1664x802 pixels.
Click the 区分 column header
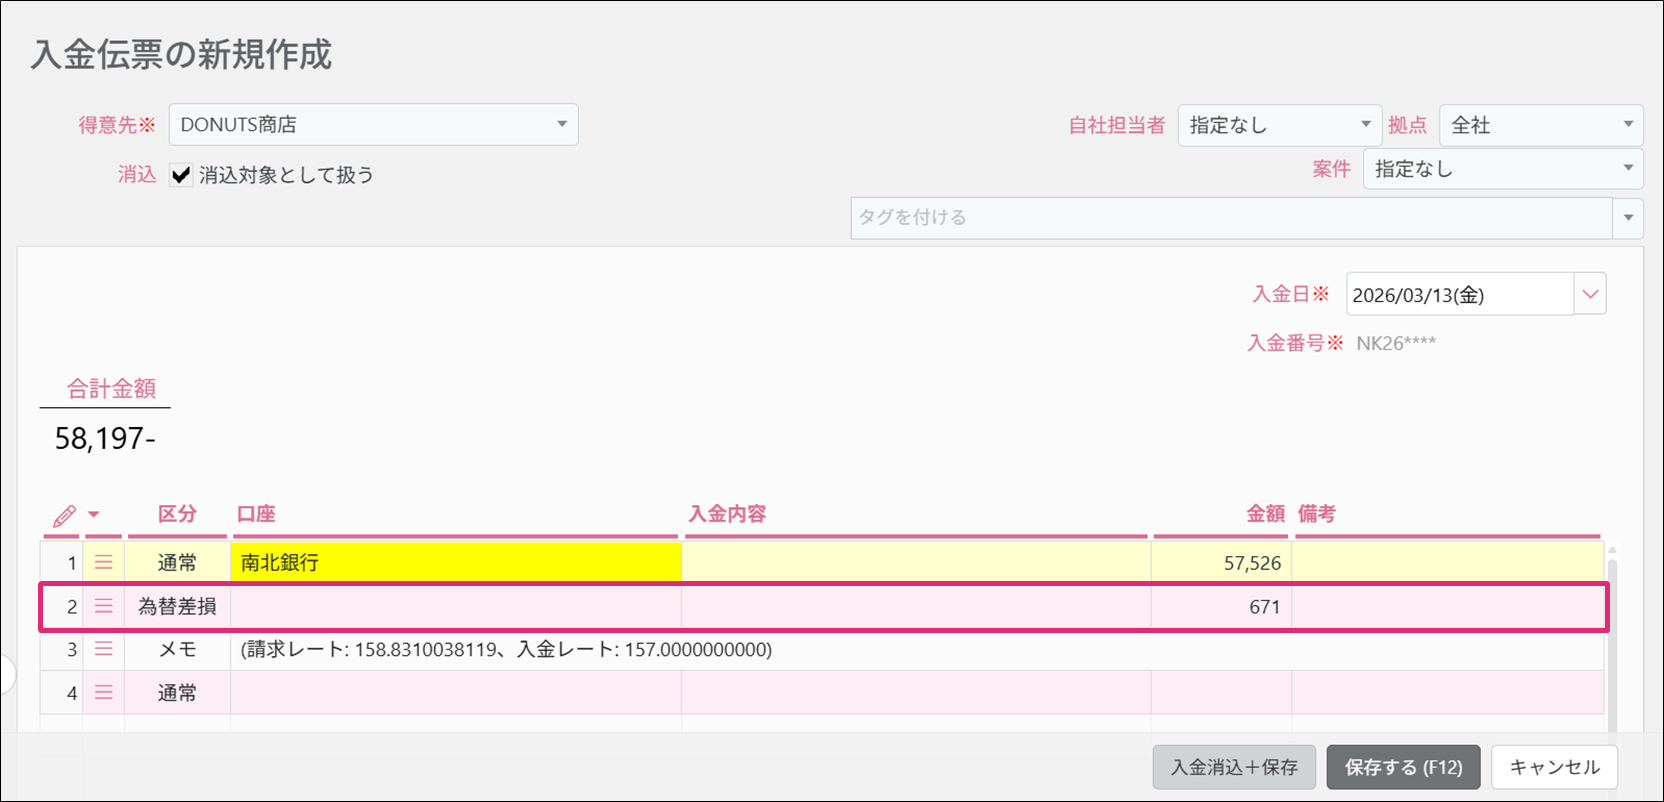point(177,514)
